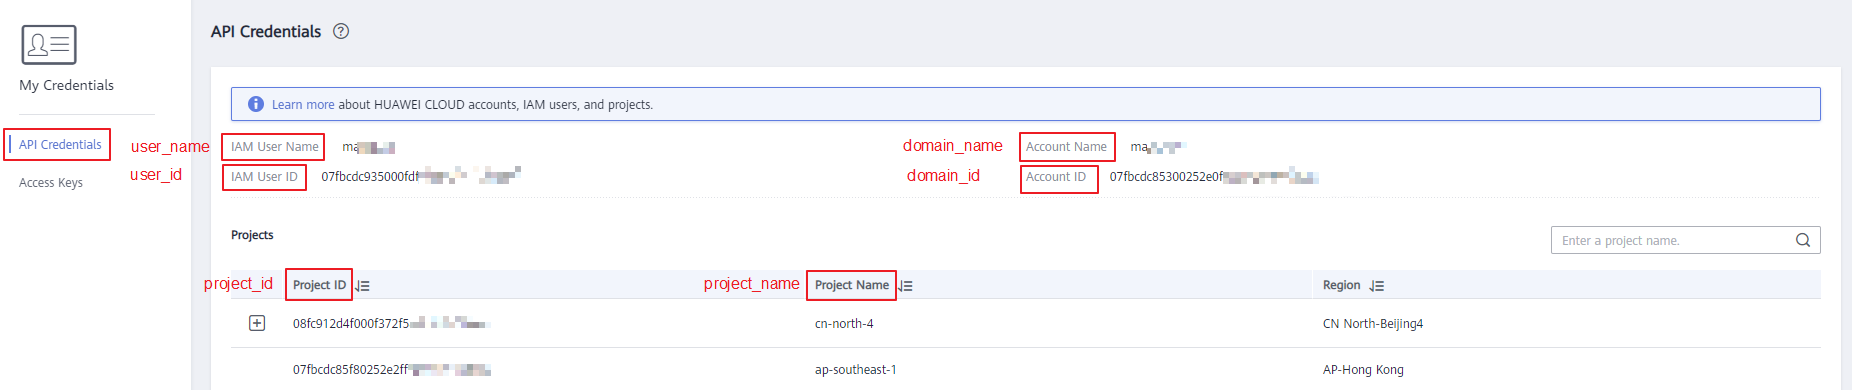Sort projects by Region icon

[x=1377, y=286]
